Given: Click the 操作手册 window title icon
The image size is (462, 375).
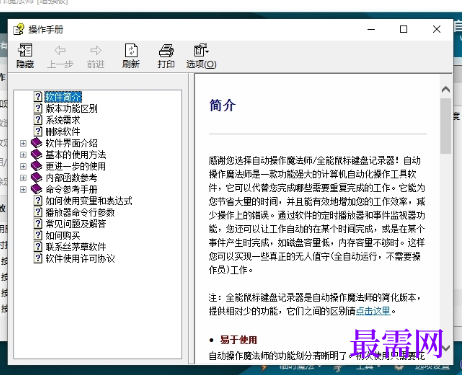Looking at the screenshot, I should pos(19,29).
